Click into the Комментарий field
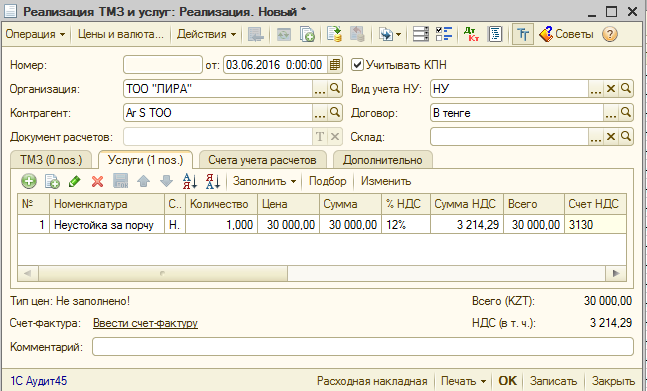 (x=363, y=346)
